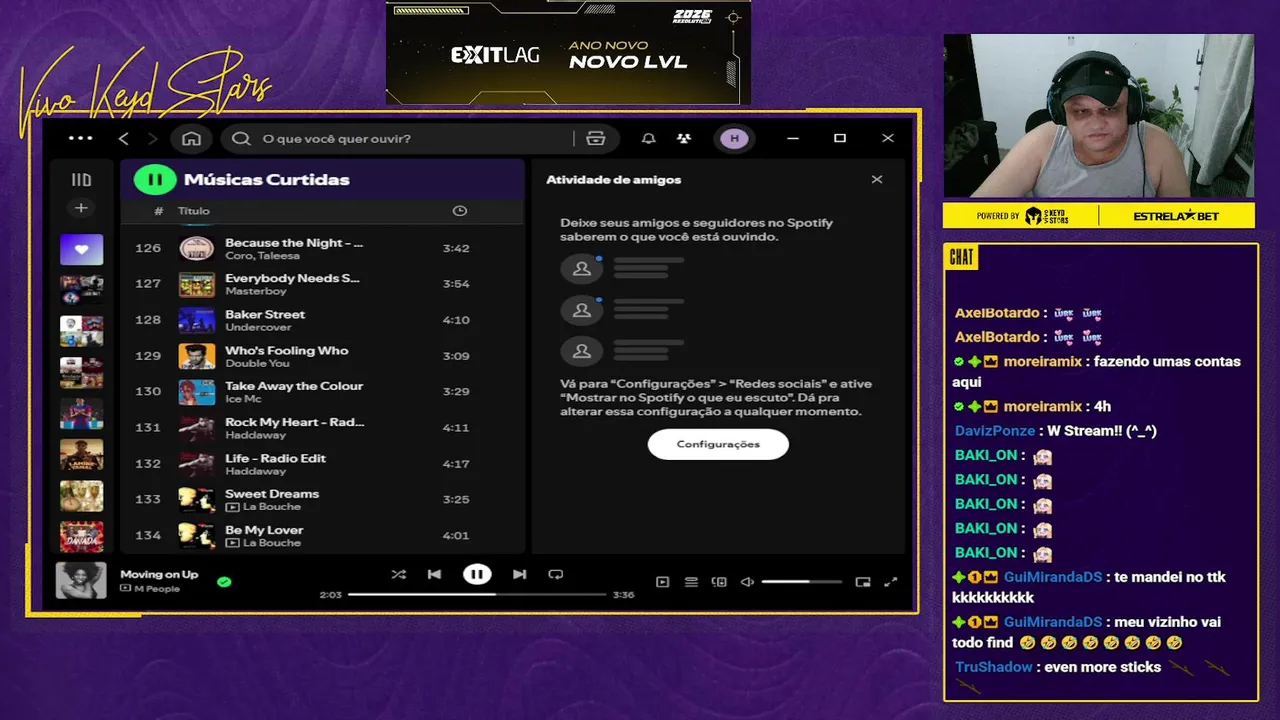Pause playback with the white pause button
1280x720 pixels.
[477, 574]
